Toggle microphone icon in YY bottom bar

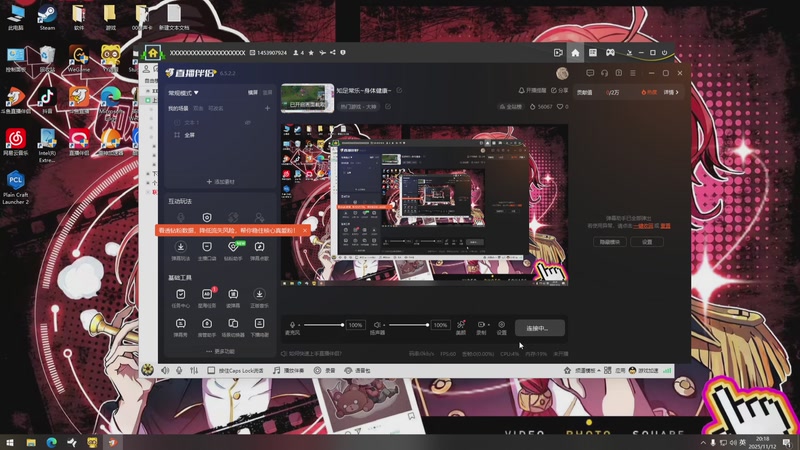coord(179,370)
